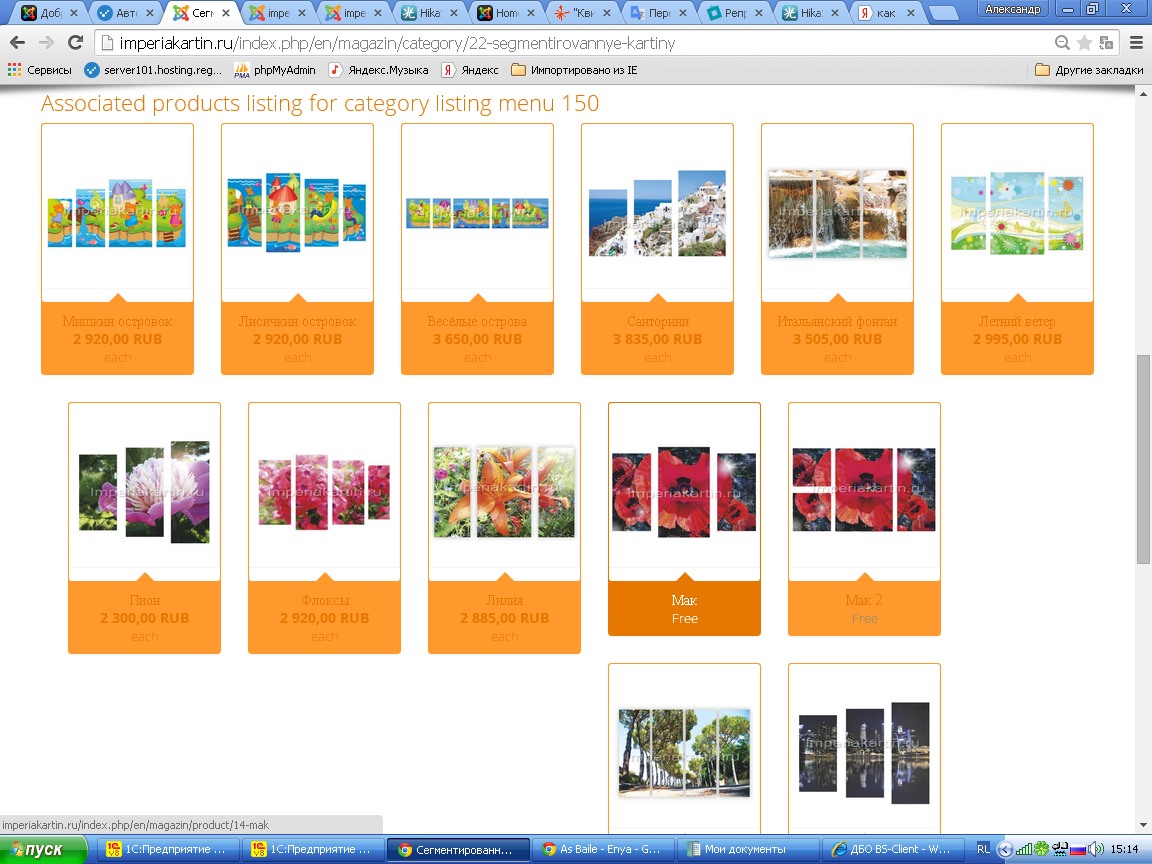Click the 2 300,00 RUB price
The height and width of the screenshot is (864, 1152).
coord(145,619)
